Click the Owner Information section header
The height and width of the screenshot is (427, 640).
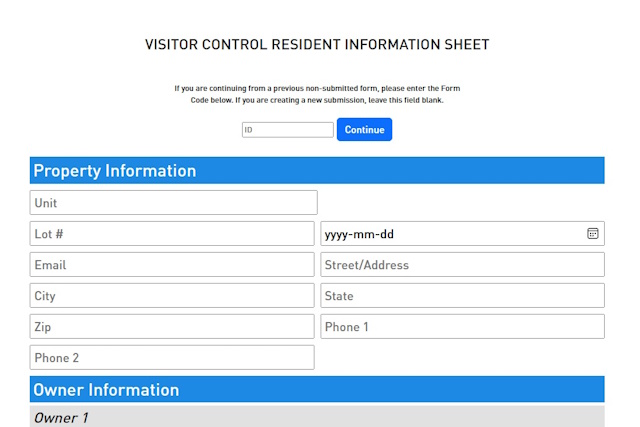[x=317, y=389]
